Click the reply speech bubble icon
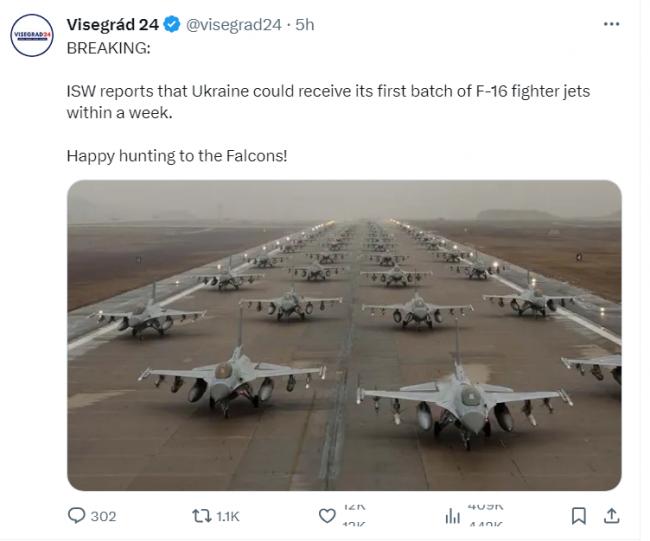Screen dimensions: 650x541 (x=76, y=516)
